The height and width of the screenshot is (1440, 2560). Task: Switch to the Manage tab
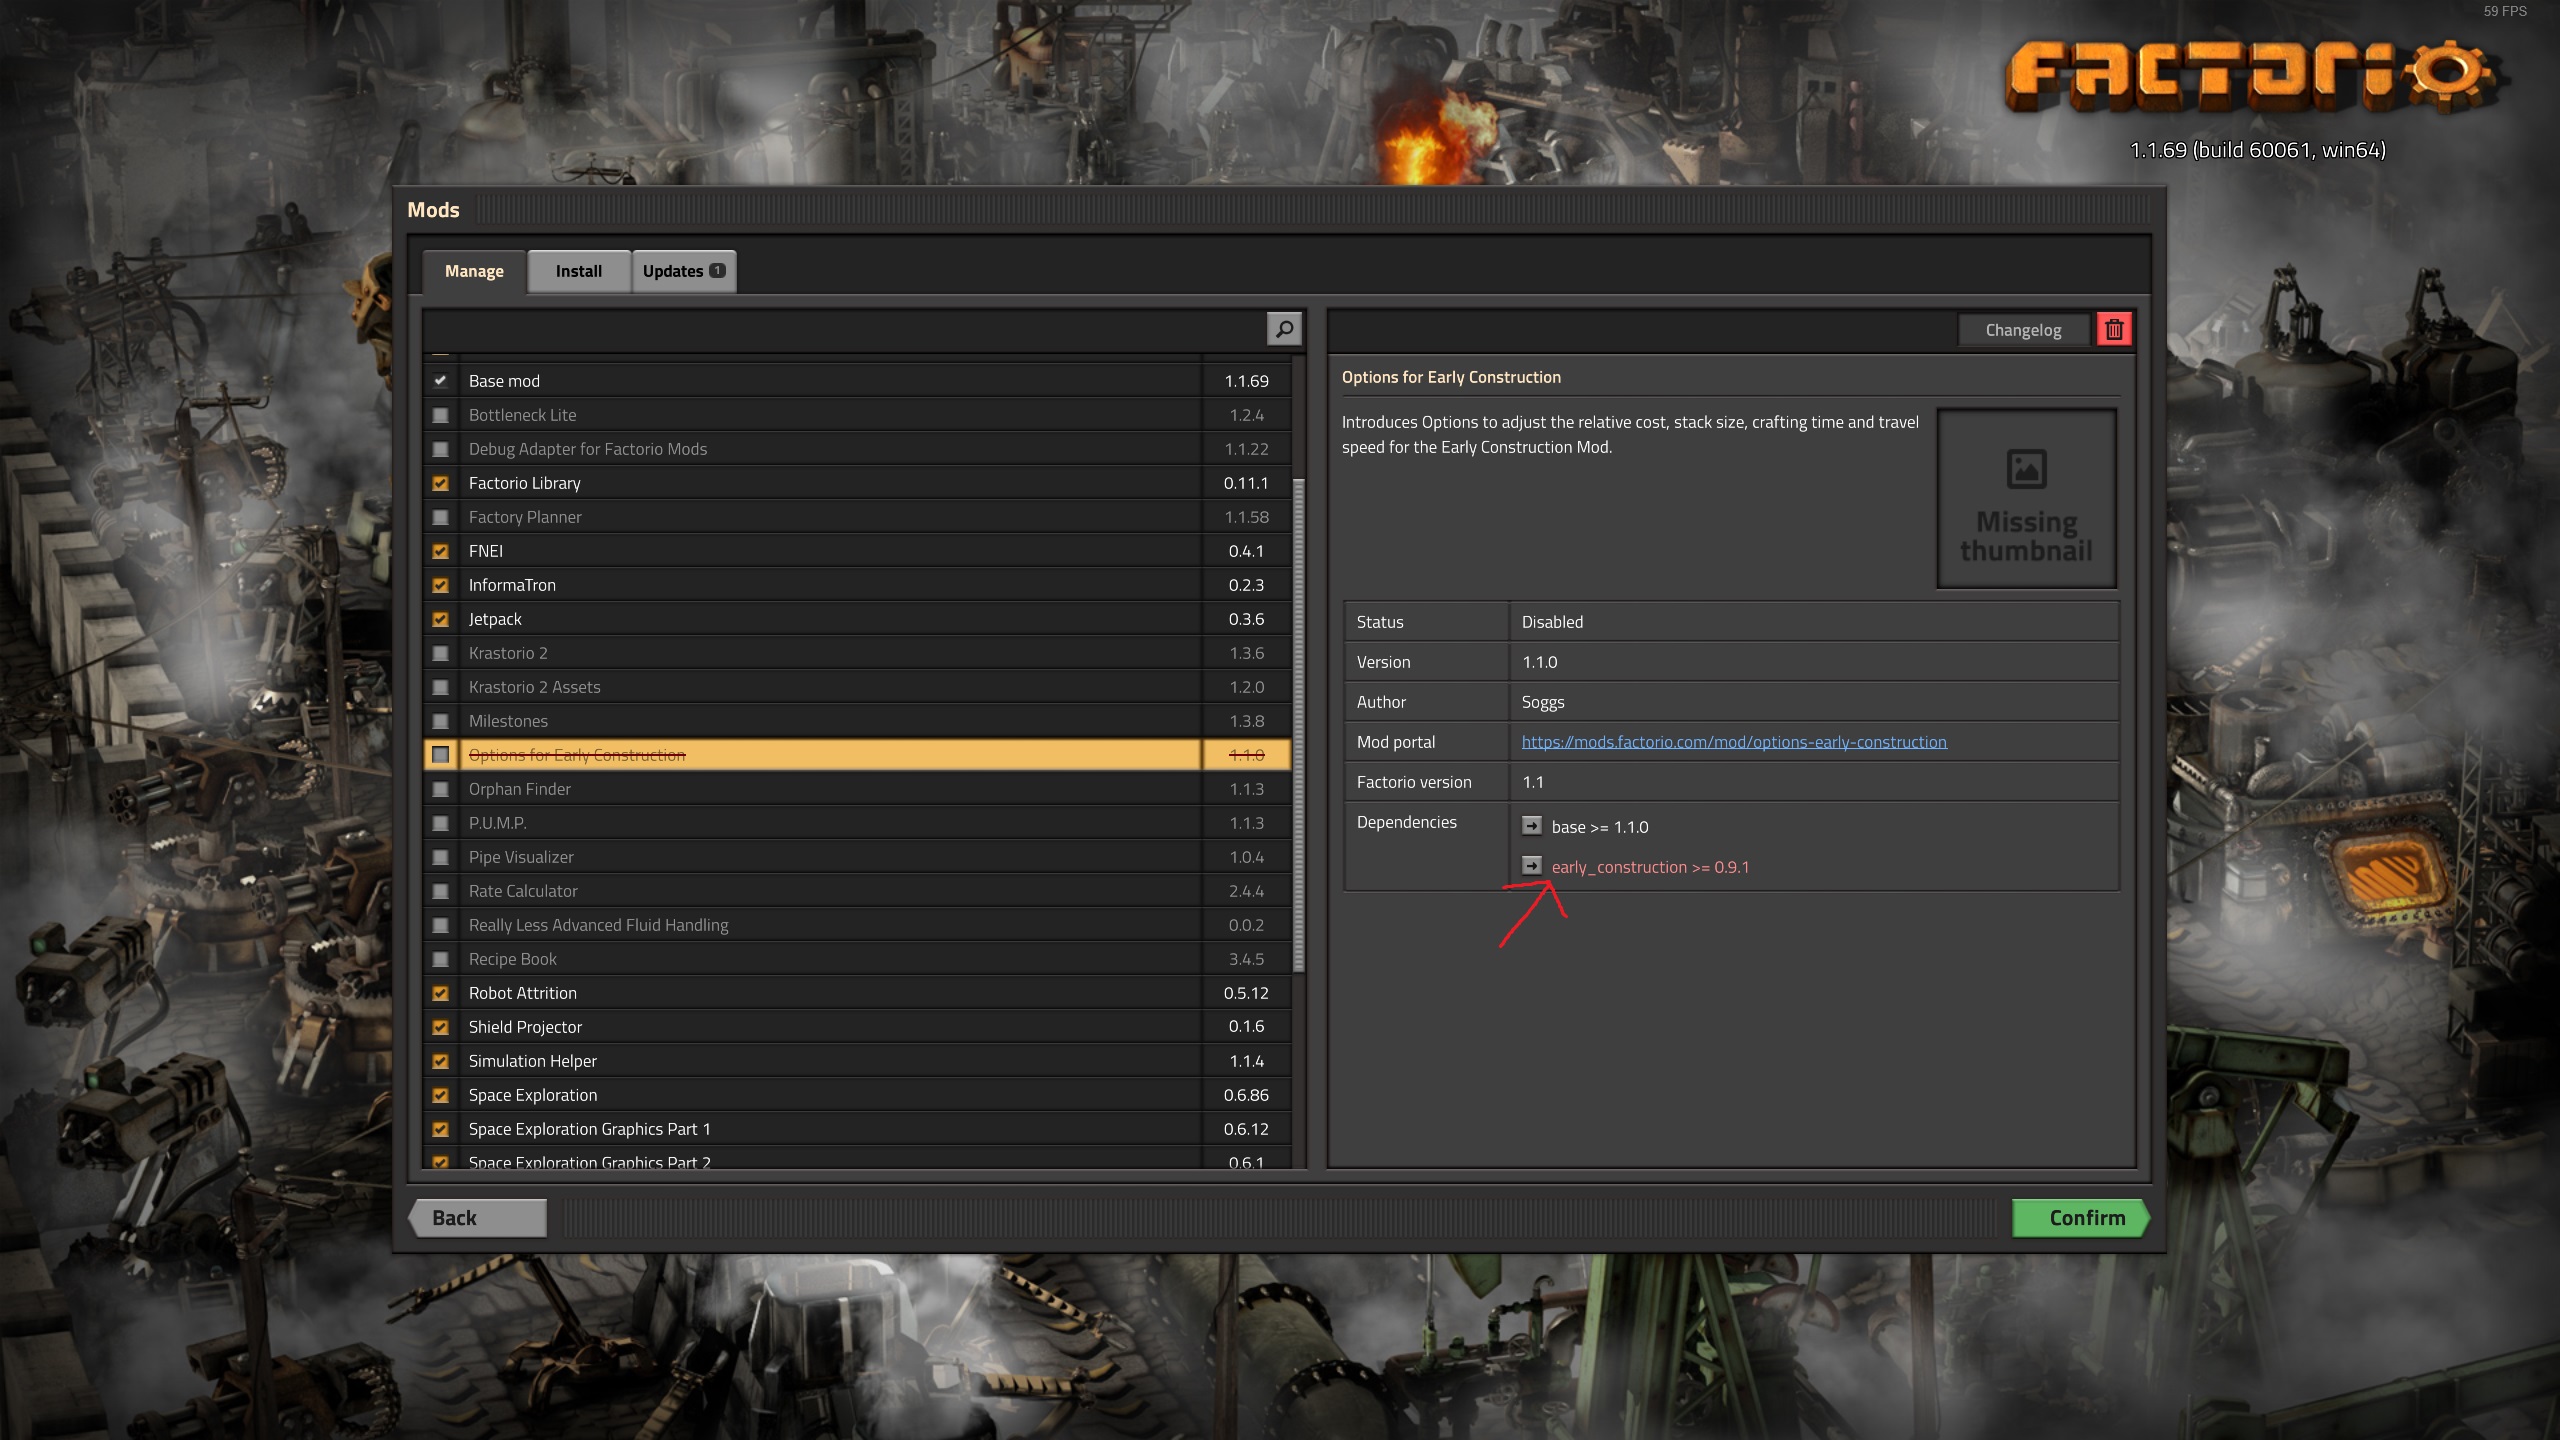pyautogui.click(x=474, y=271)
